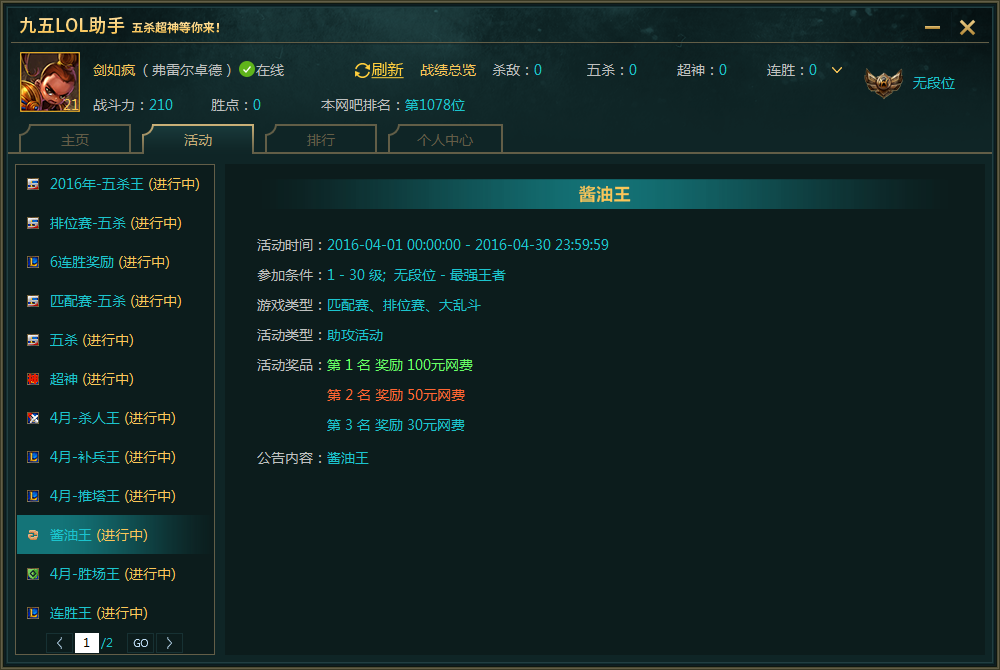The height and width of the screenshot is (670, 1000).
Task: Click the icon next to 2016年-五杀王
Action: point(33,185)
